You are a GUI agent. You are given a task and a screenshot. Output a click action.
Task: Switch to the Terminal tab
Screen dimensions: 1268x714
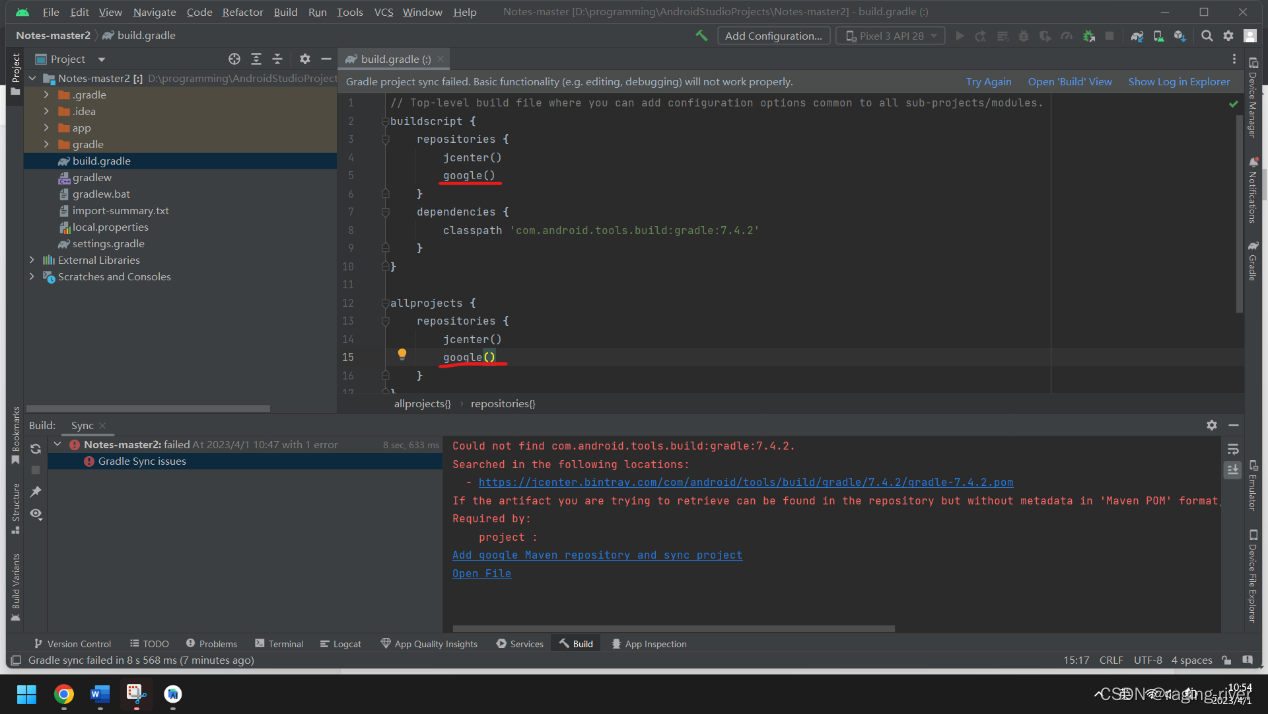[x=279, y=644]
